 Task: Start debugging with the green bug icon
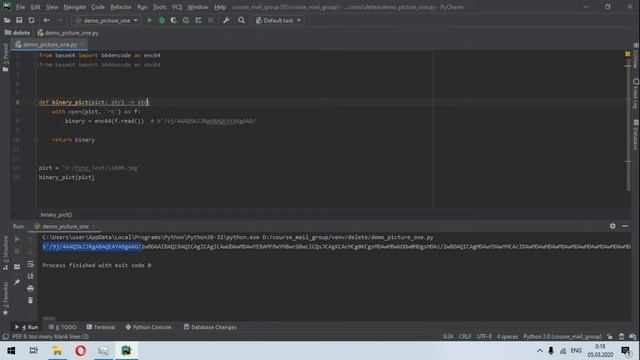162,20
